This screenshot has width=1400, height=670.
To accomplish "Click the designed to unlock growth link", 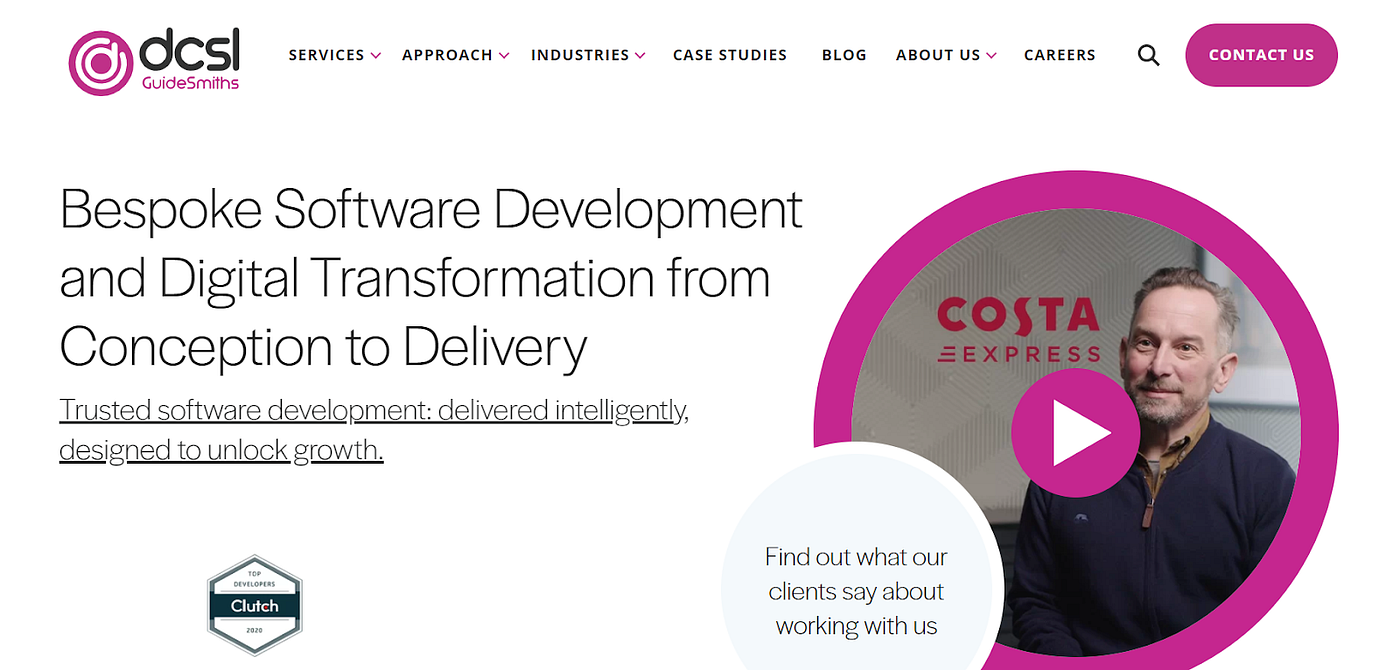I will (221, 450).
